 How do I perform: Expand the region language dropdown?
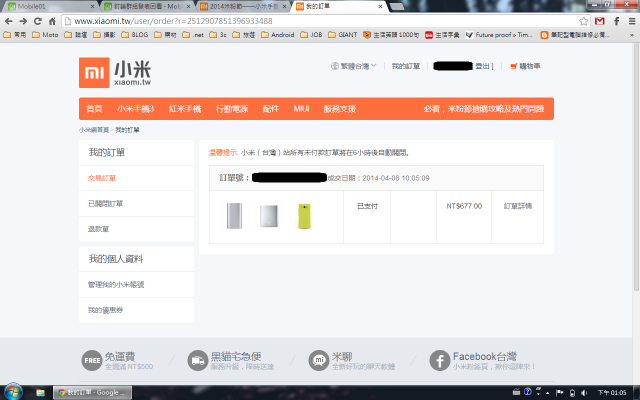353,66
